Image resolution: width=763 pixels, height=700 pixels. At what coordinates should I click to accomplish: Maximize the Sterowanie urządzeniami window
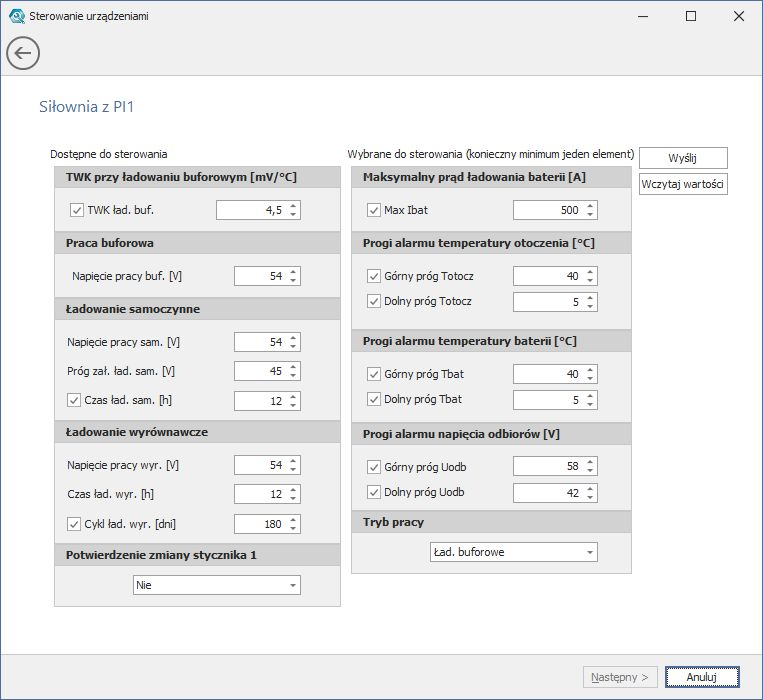[690, 16]
